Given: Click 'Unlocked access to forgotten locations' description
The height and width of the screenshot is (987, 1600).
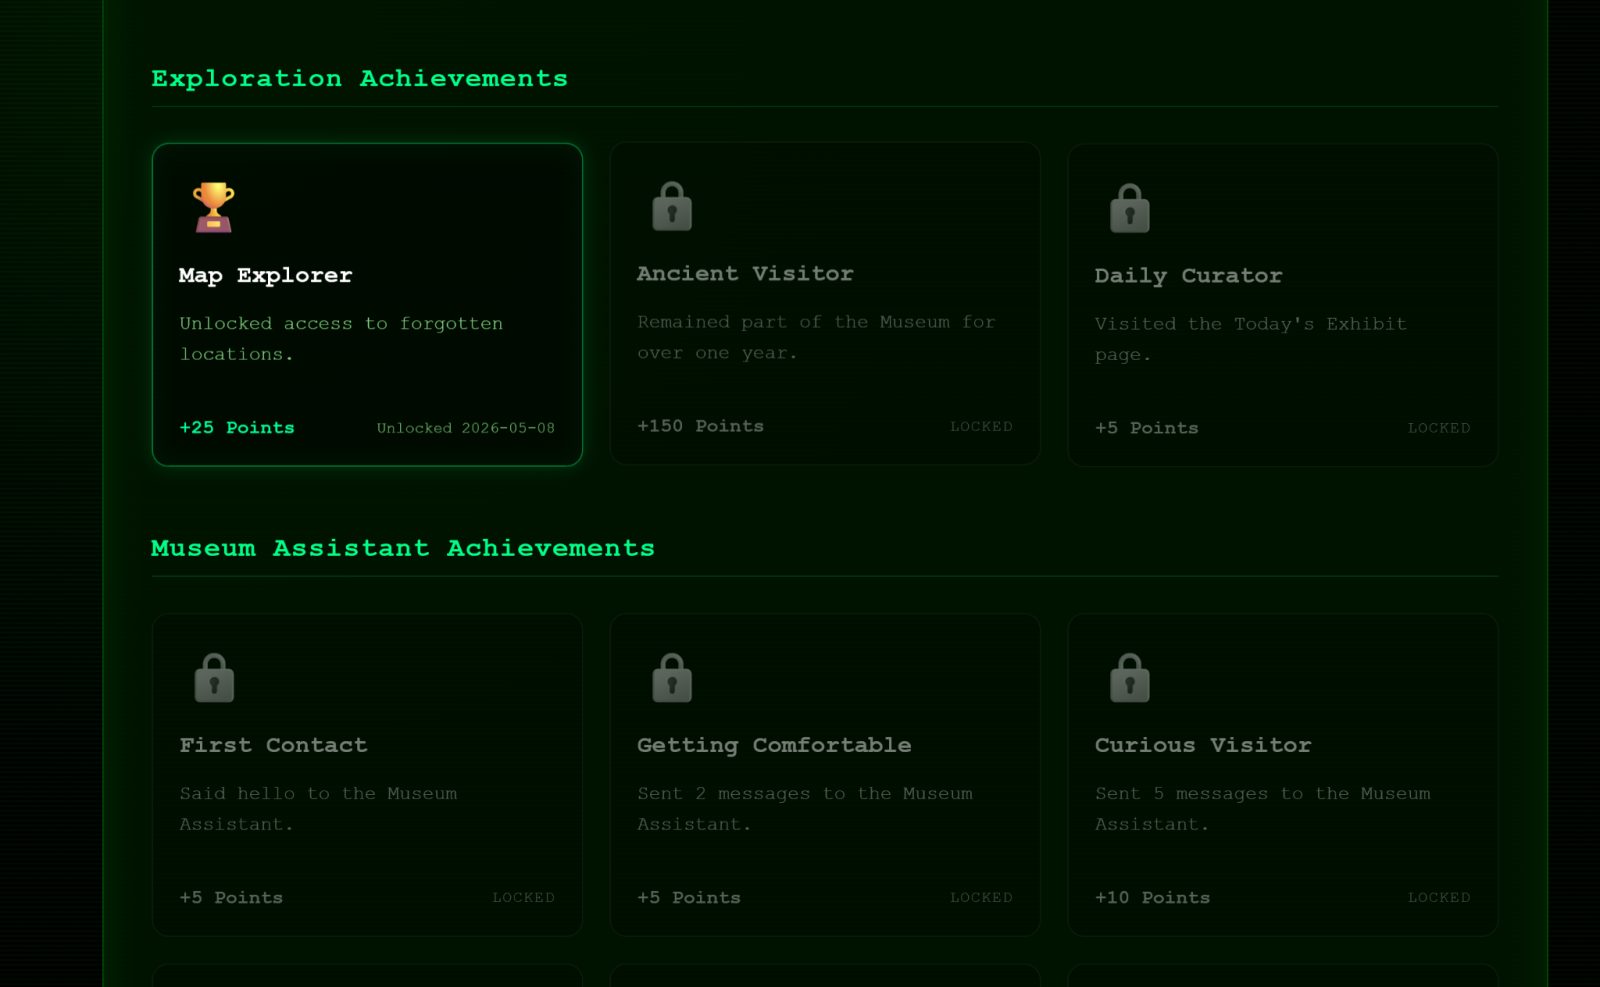Looking at the screenshot, I should pos(341,339).
